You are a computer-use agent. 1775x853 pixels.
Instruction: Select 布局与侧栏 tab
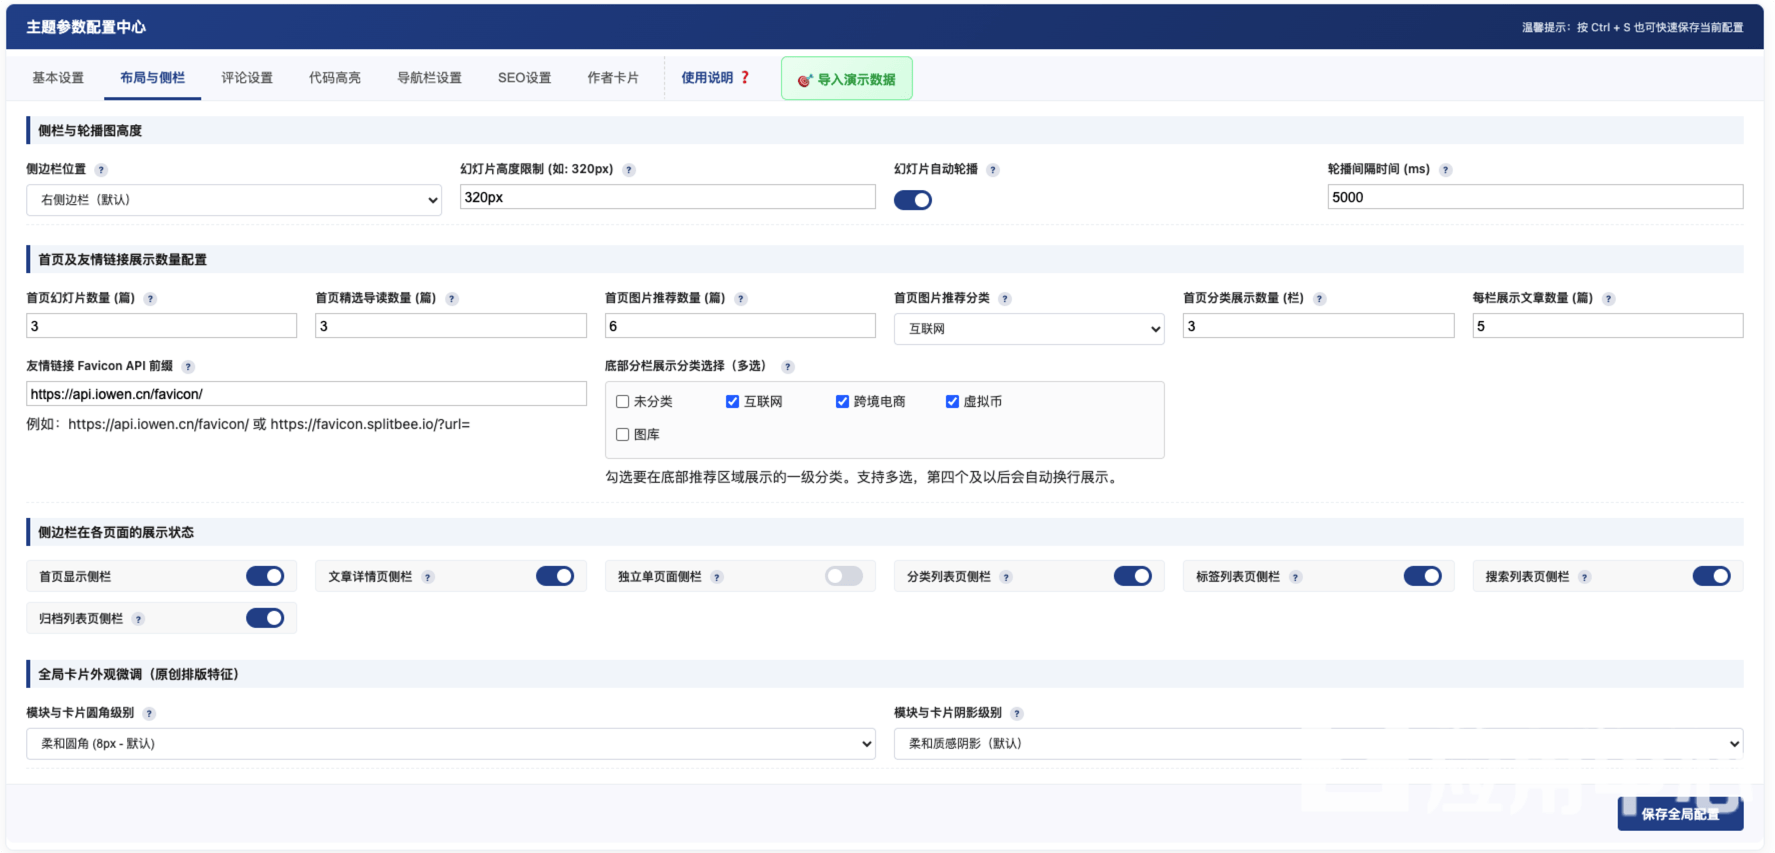coord(152,78)
